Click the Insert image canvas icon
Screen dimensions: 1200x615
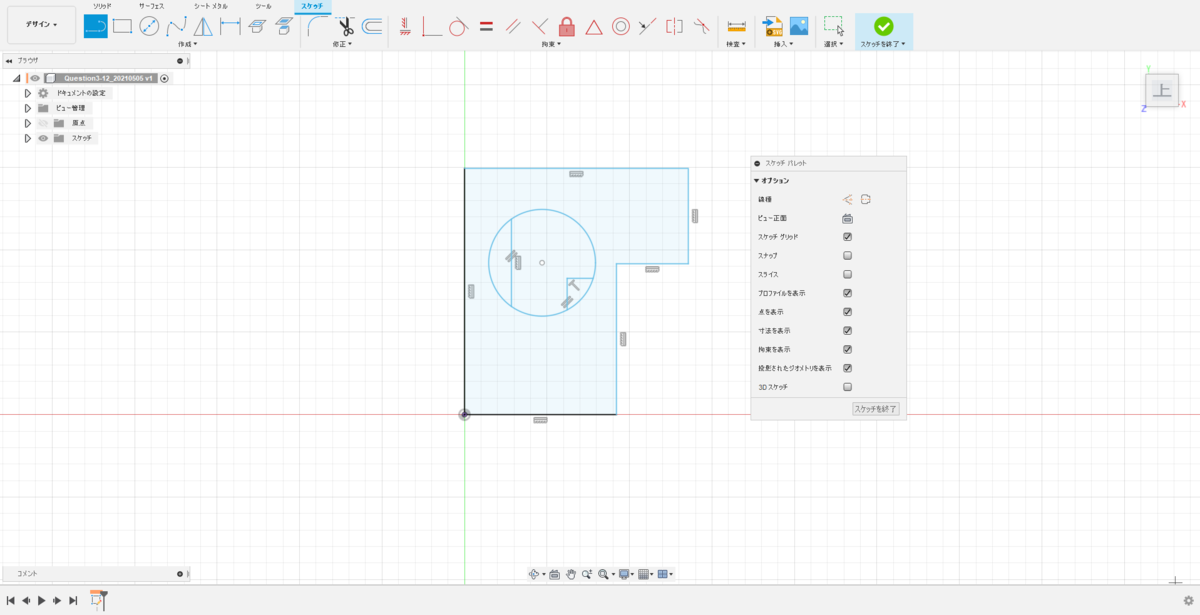coord(799,27)
